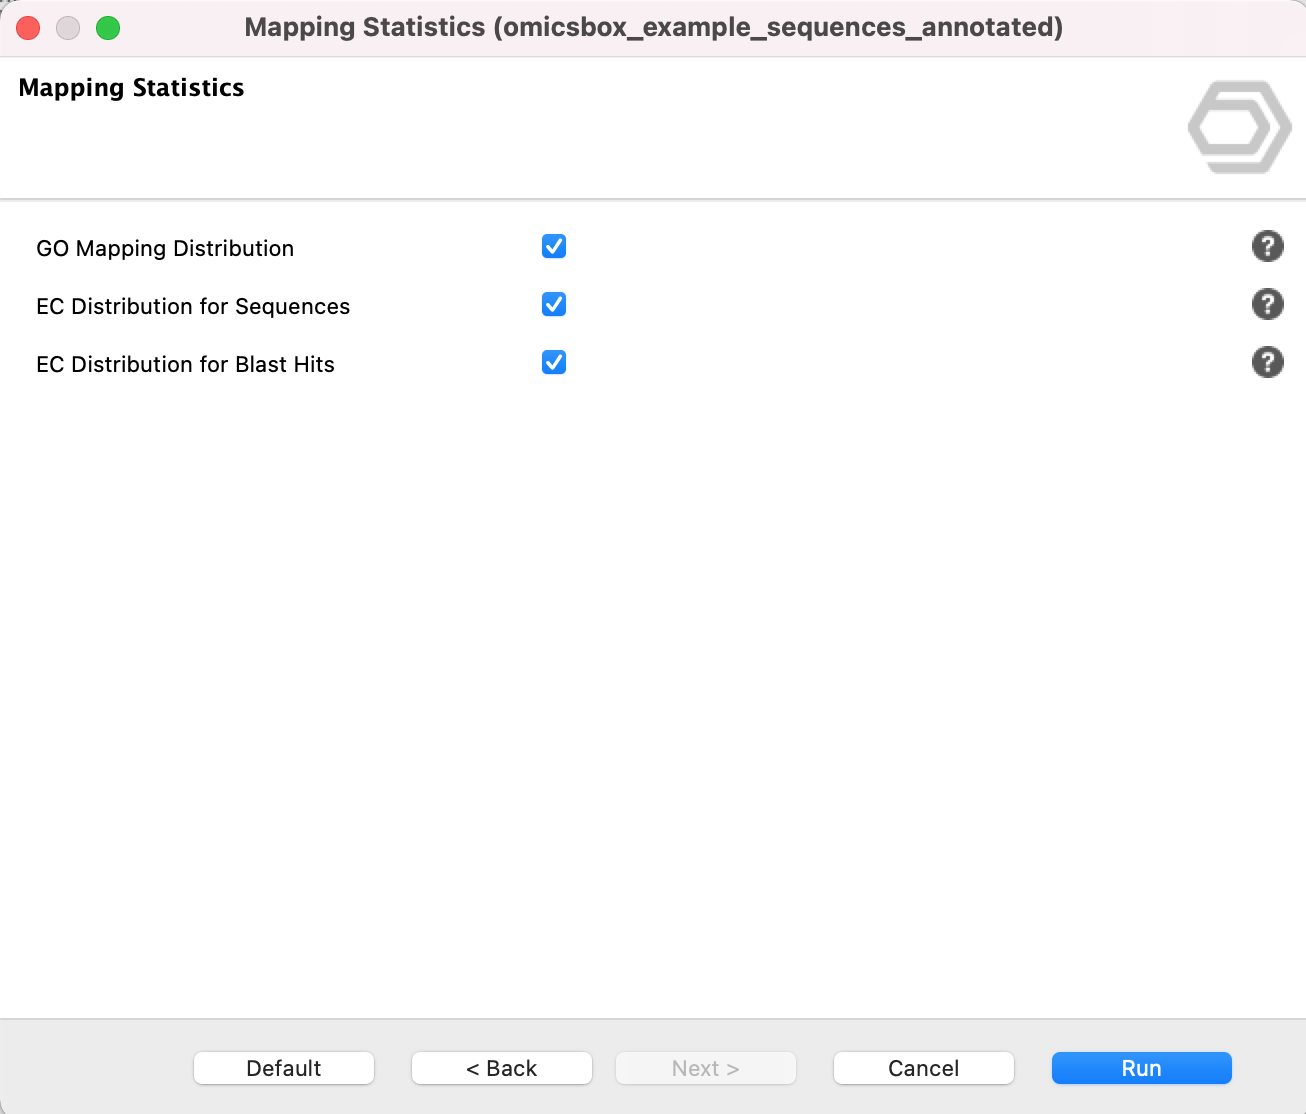Toggle the EC Distribution for Sequences checkbox
Viewport: 1306px width, 1114px height.
pos(554,304)
